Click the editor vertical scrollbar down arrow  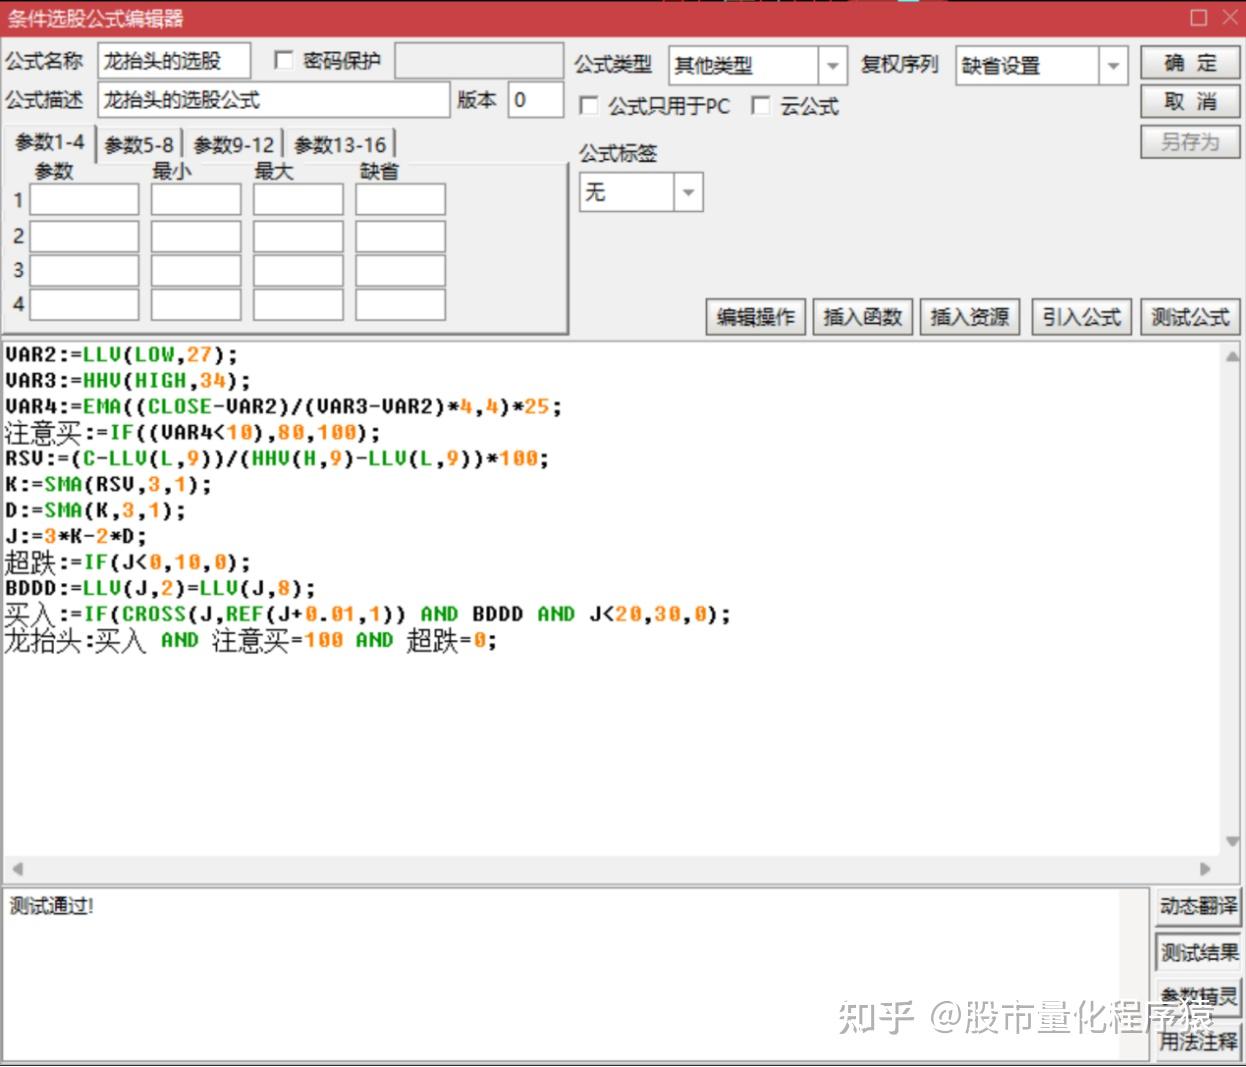point(1232,842)
